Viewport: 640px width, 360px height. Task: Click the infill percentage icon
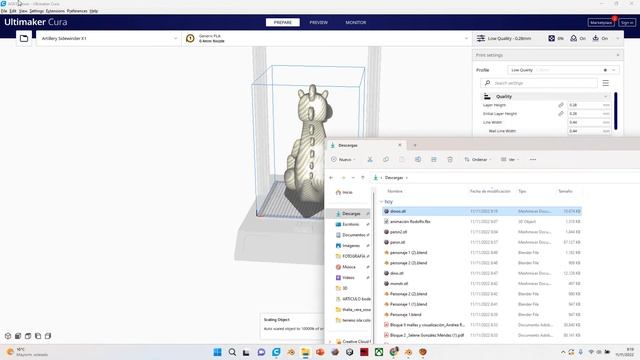[x=551, y=38]
